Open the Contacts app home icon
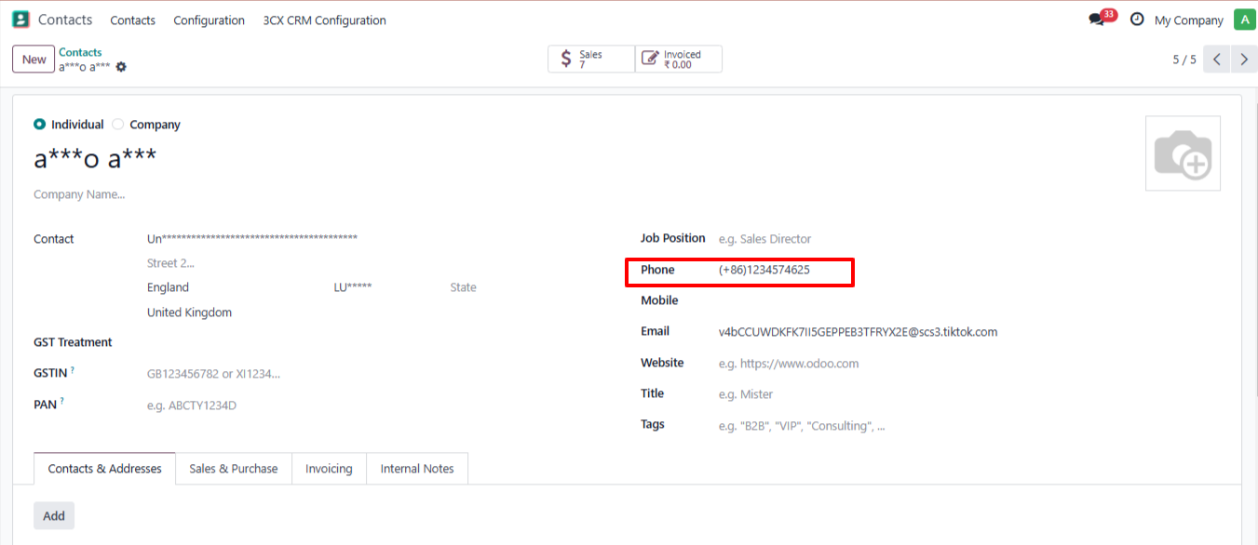 click(20, 19)
